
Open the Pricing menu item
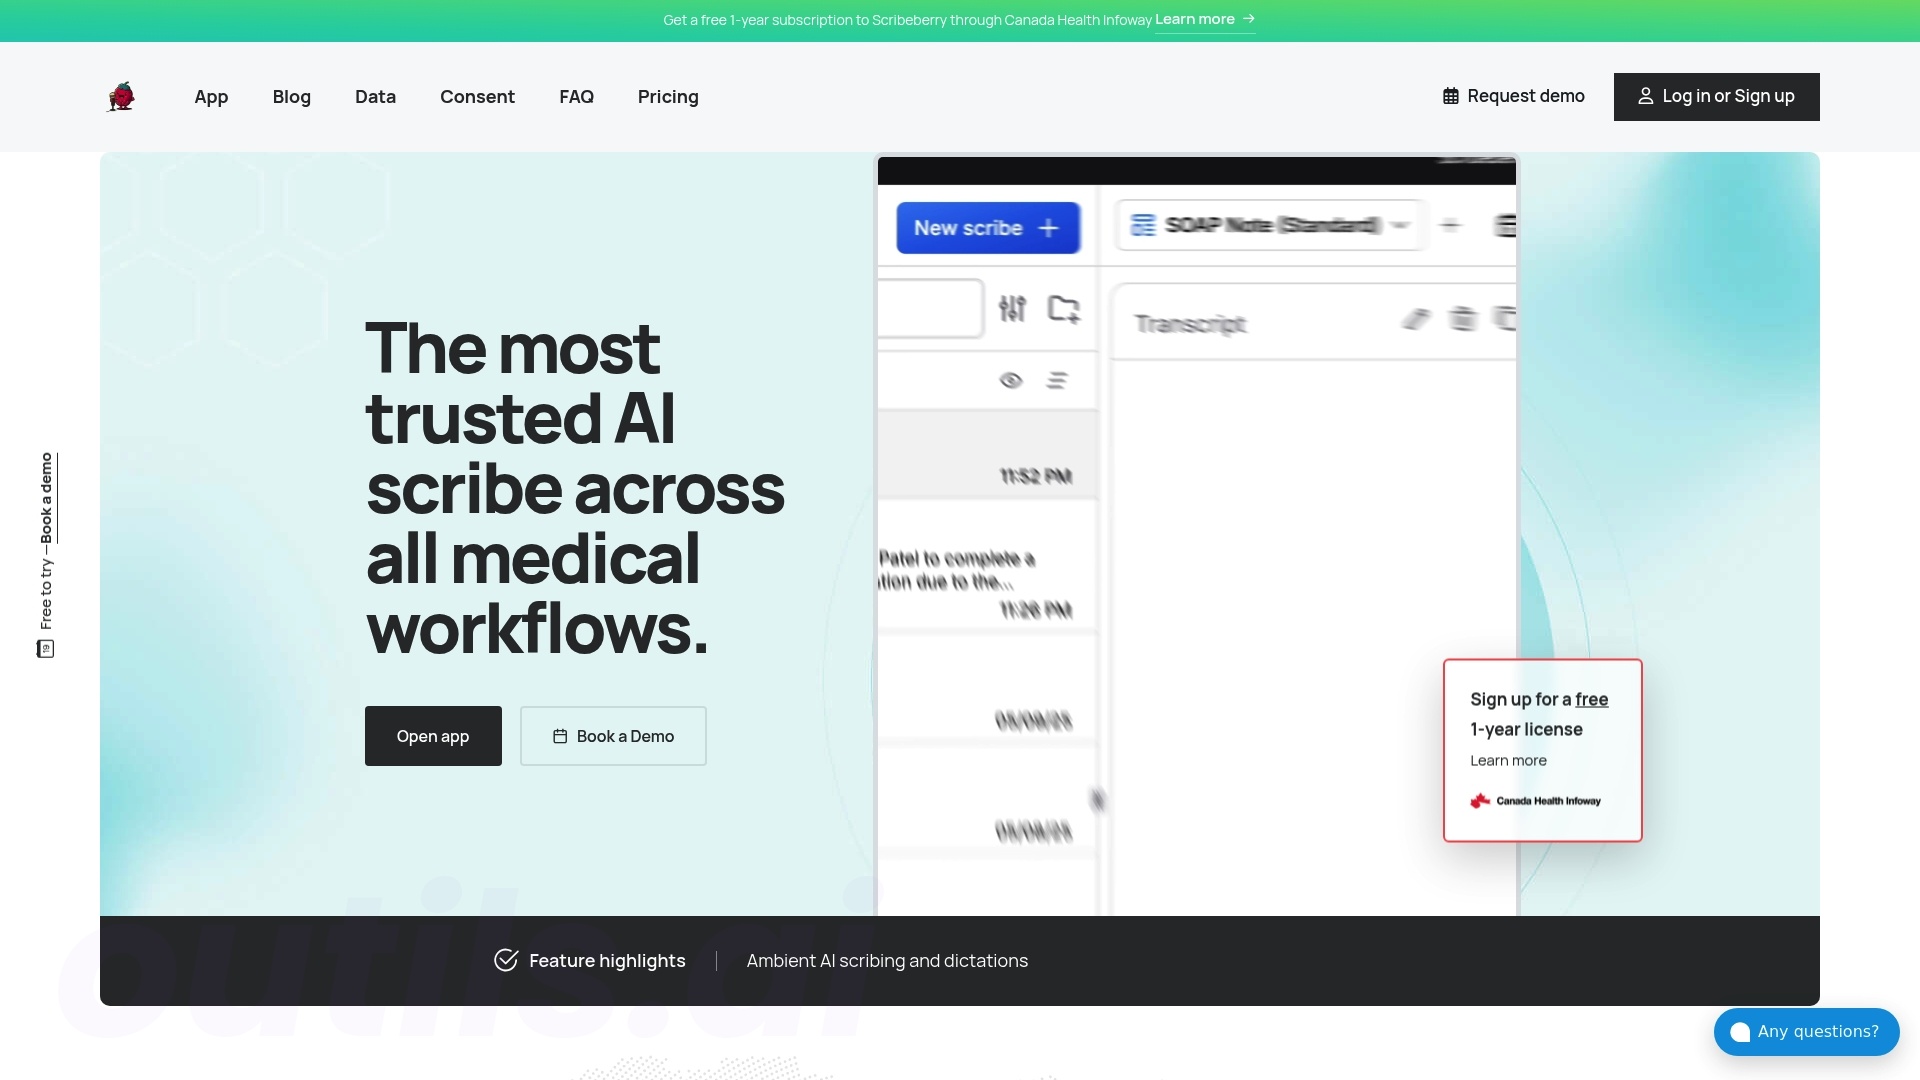click(668, 97)
